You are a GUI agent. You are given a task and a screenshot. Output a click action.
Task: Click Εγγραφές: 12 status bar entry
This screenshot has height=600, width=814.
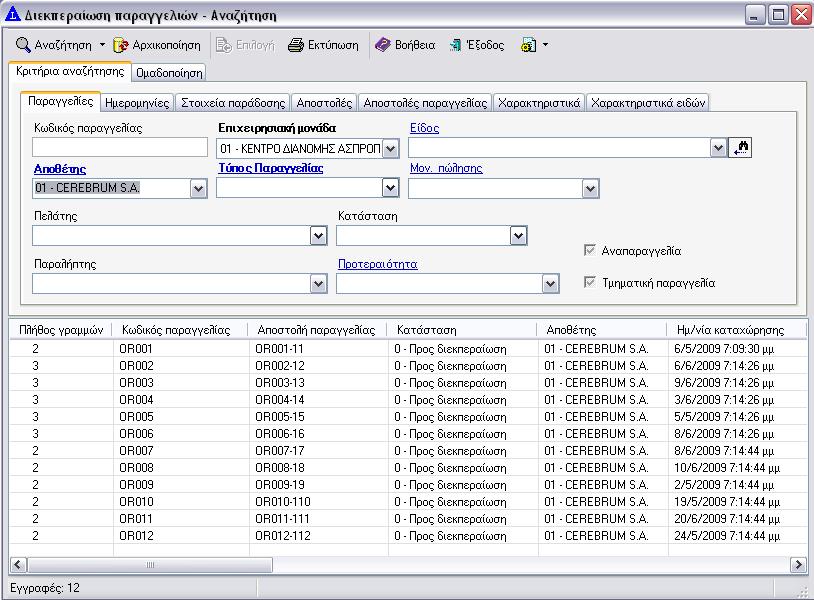point(45,588)
